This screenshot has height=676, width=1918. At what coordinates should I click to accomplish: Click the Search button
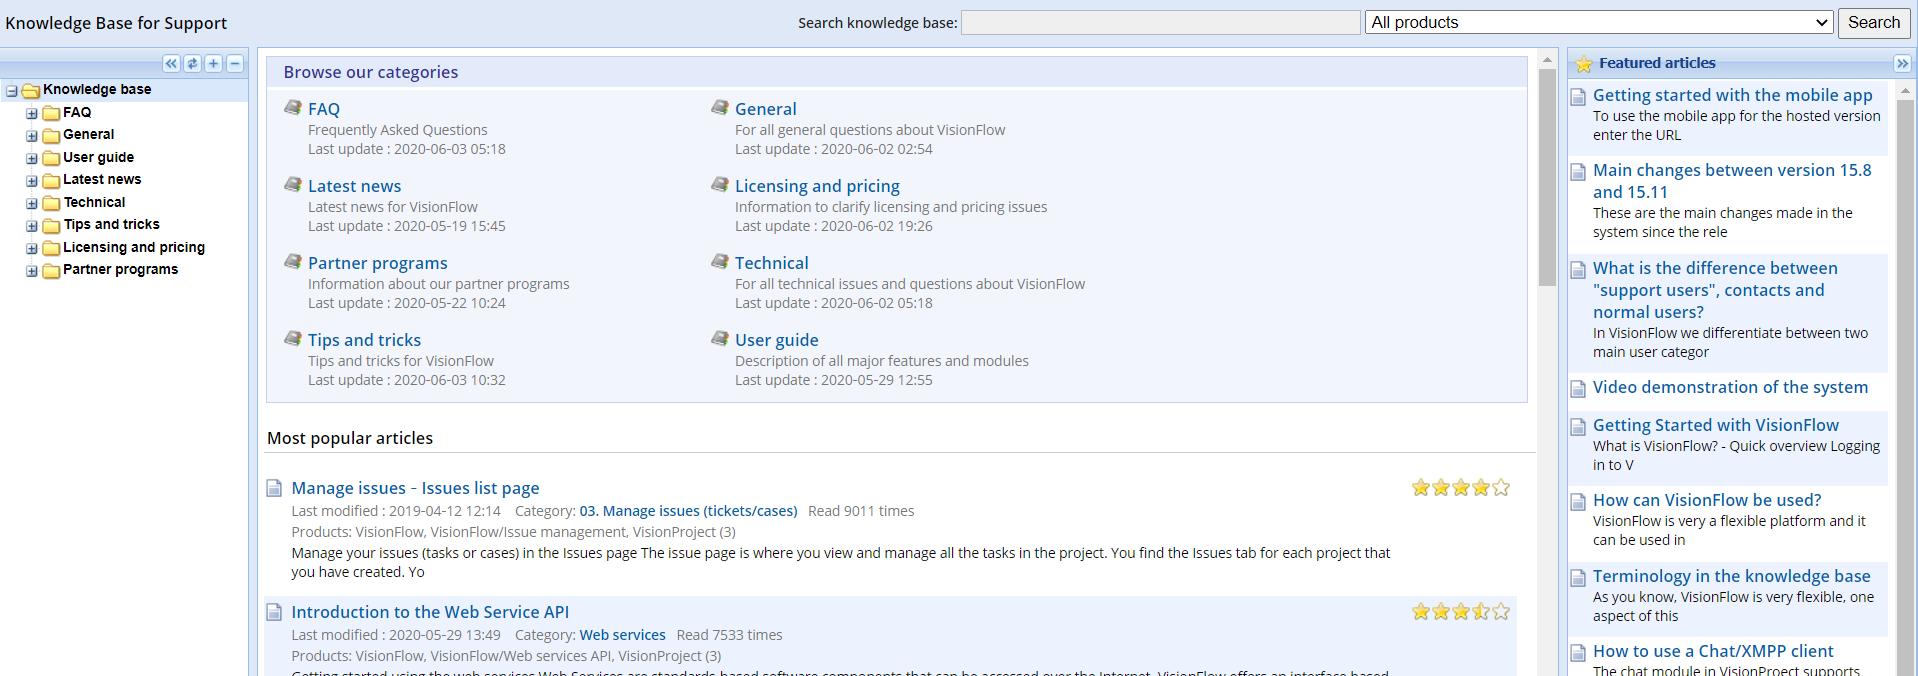pos(1874,22)
